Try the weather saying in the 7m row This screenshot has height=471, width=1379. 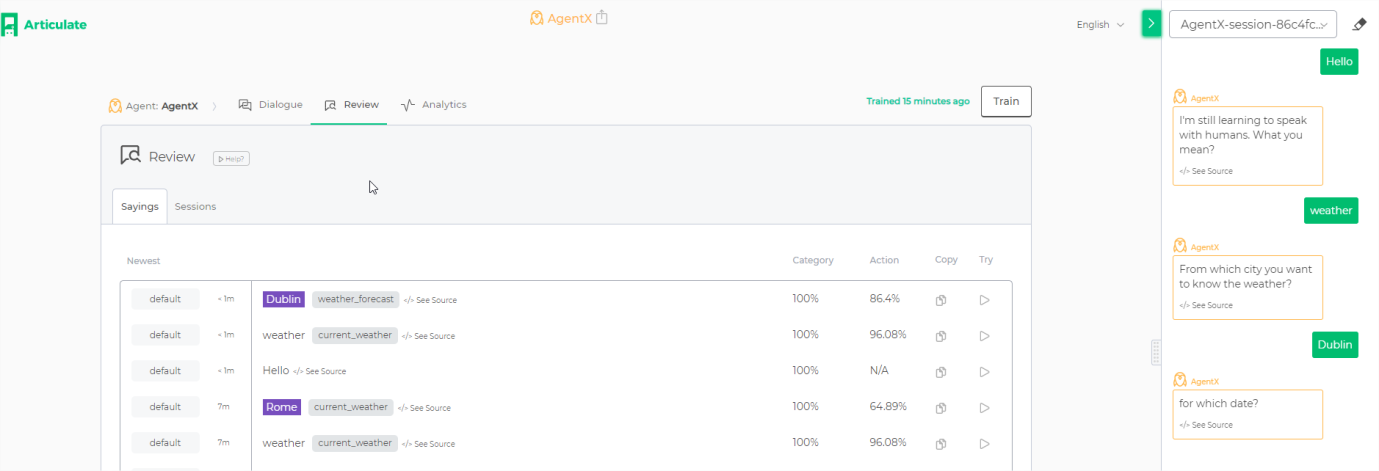984,444
